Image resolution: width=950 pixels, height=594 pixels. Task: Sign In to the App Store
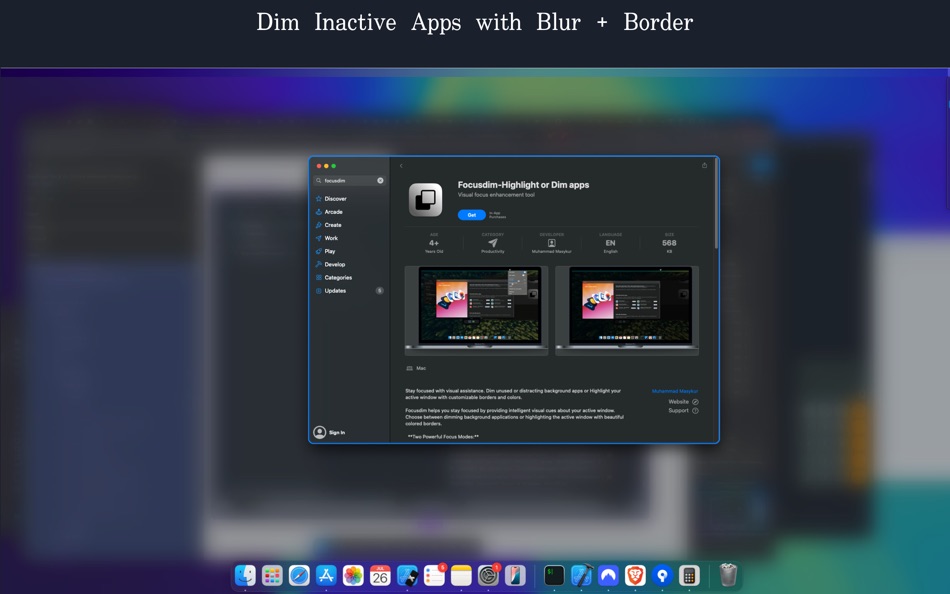tap(330, 432)
